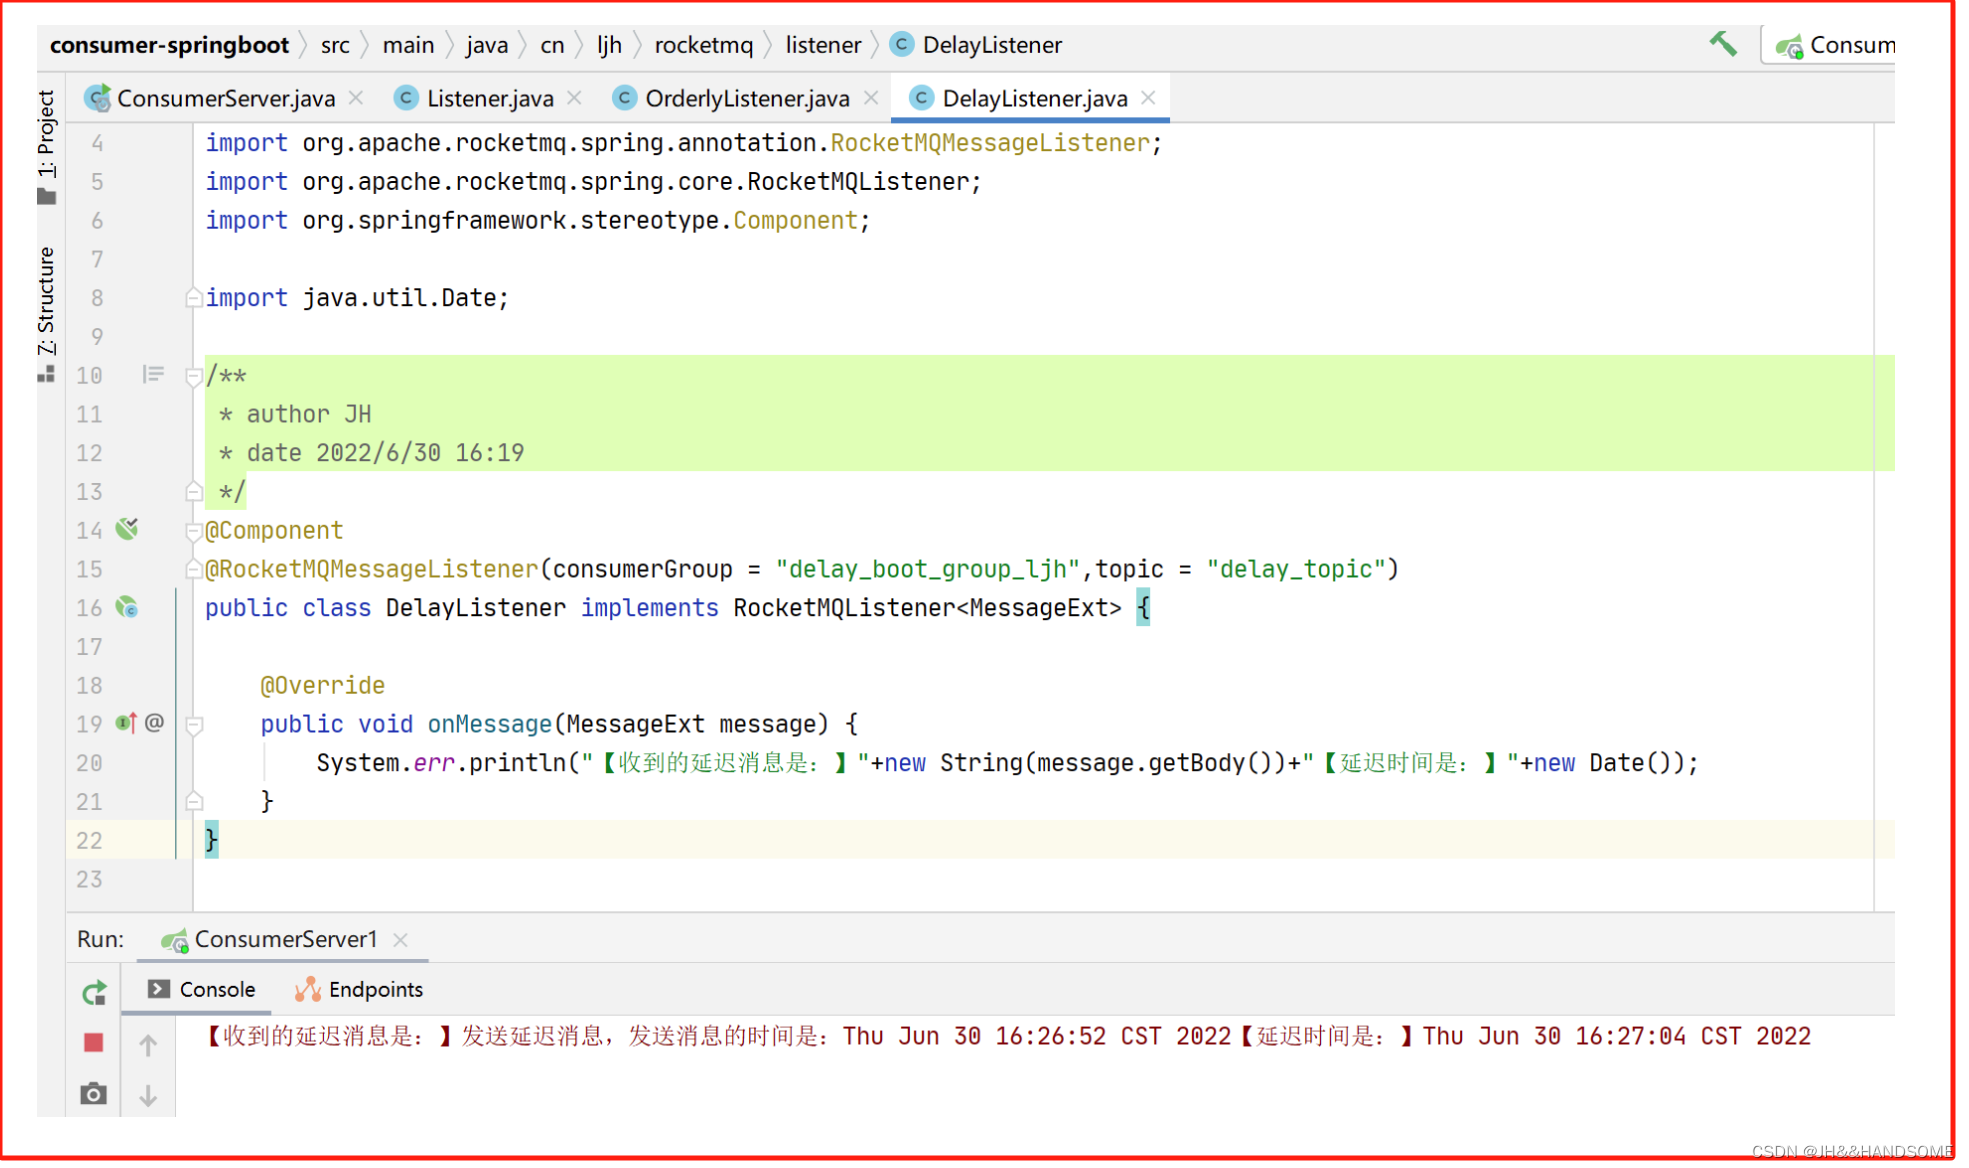This screenshot has height=1168, width=1969.
Task: Click the @Override annotation
Action: click(x=322, y=685)
